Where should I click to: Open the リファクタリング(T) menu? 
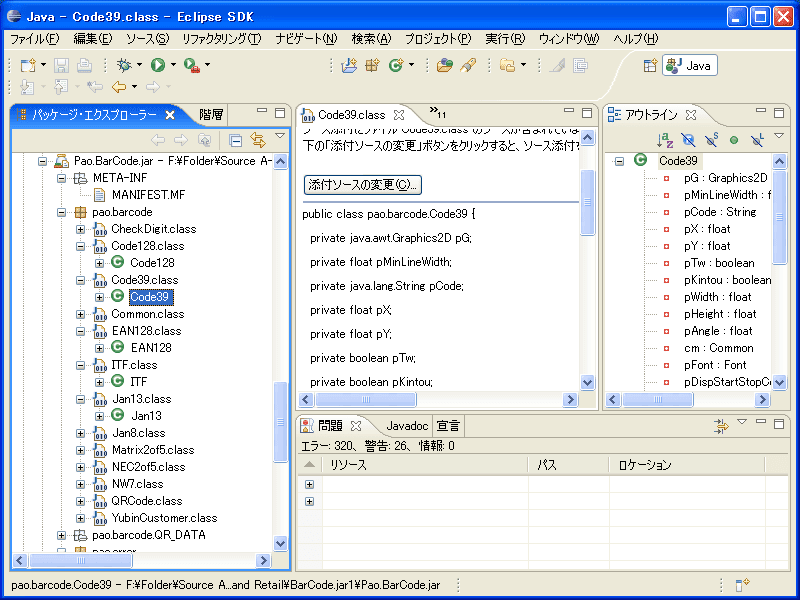point(221,39)
